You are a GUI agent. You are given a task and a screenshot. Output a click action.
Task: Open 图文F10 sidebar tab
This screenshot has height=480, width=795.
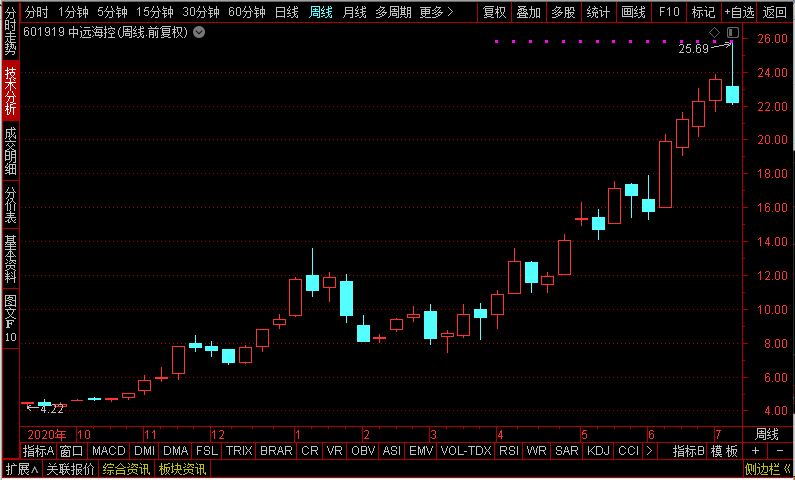tap(11, 319)
